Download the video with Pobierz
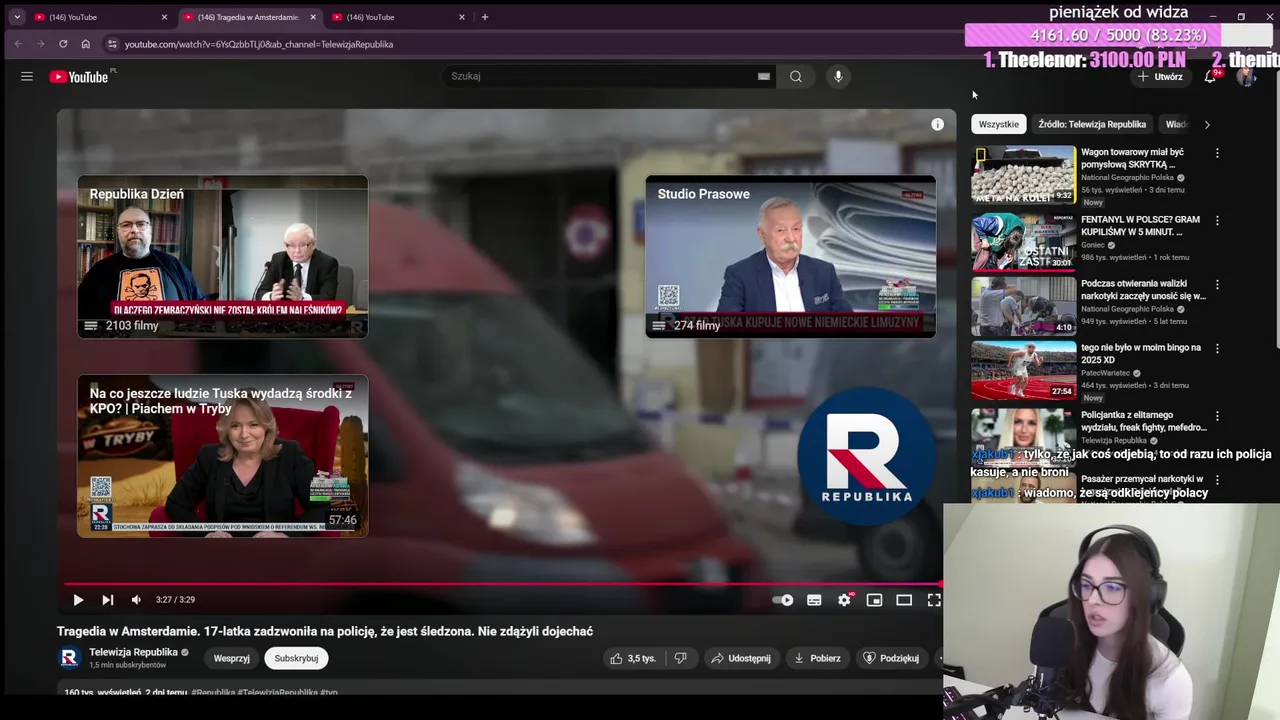 [x=817, y=658]
